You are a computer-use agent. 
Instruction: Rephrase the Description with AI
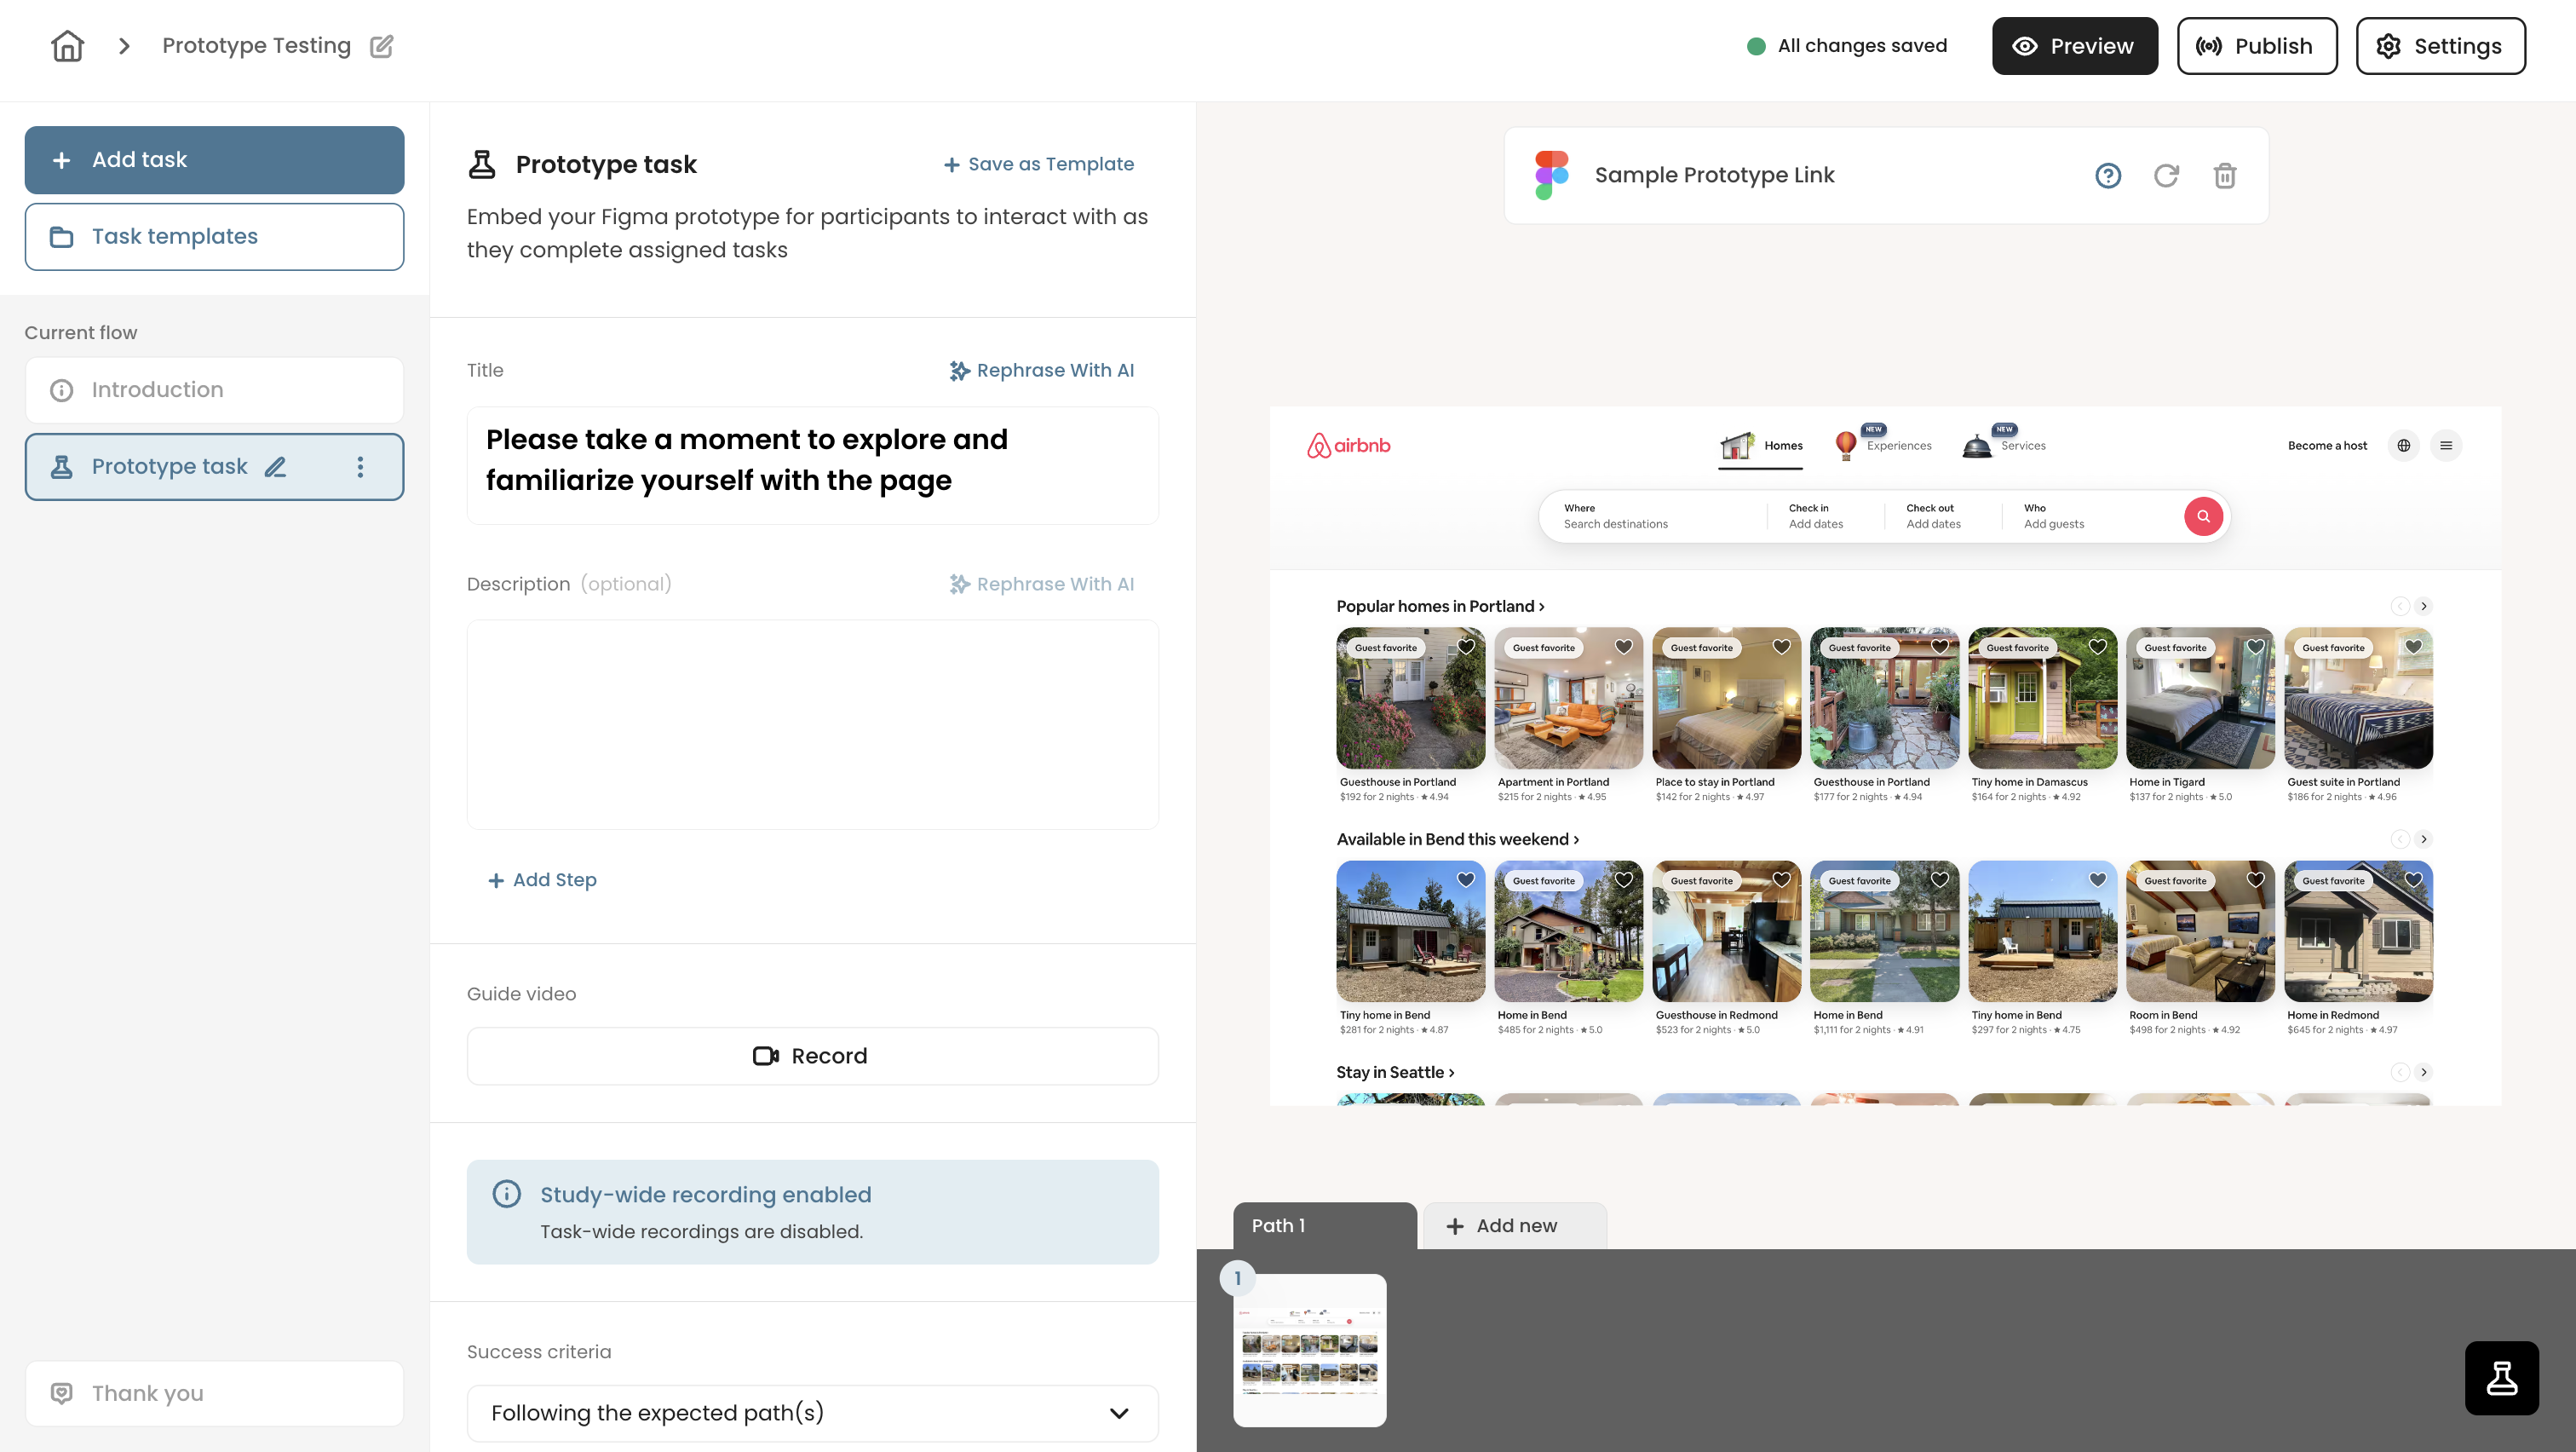coord(1041,584)
